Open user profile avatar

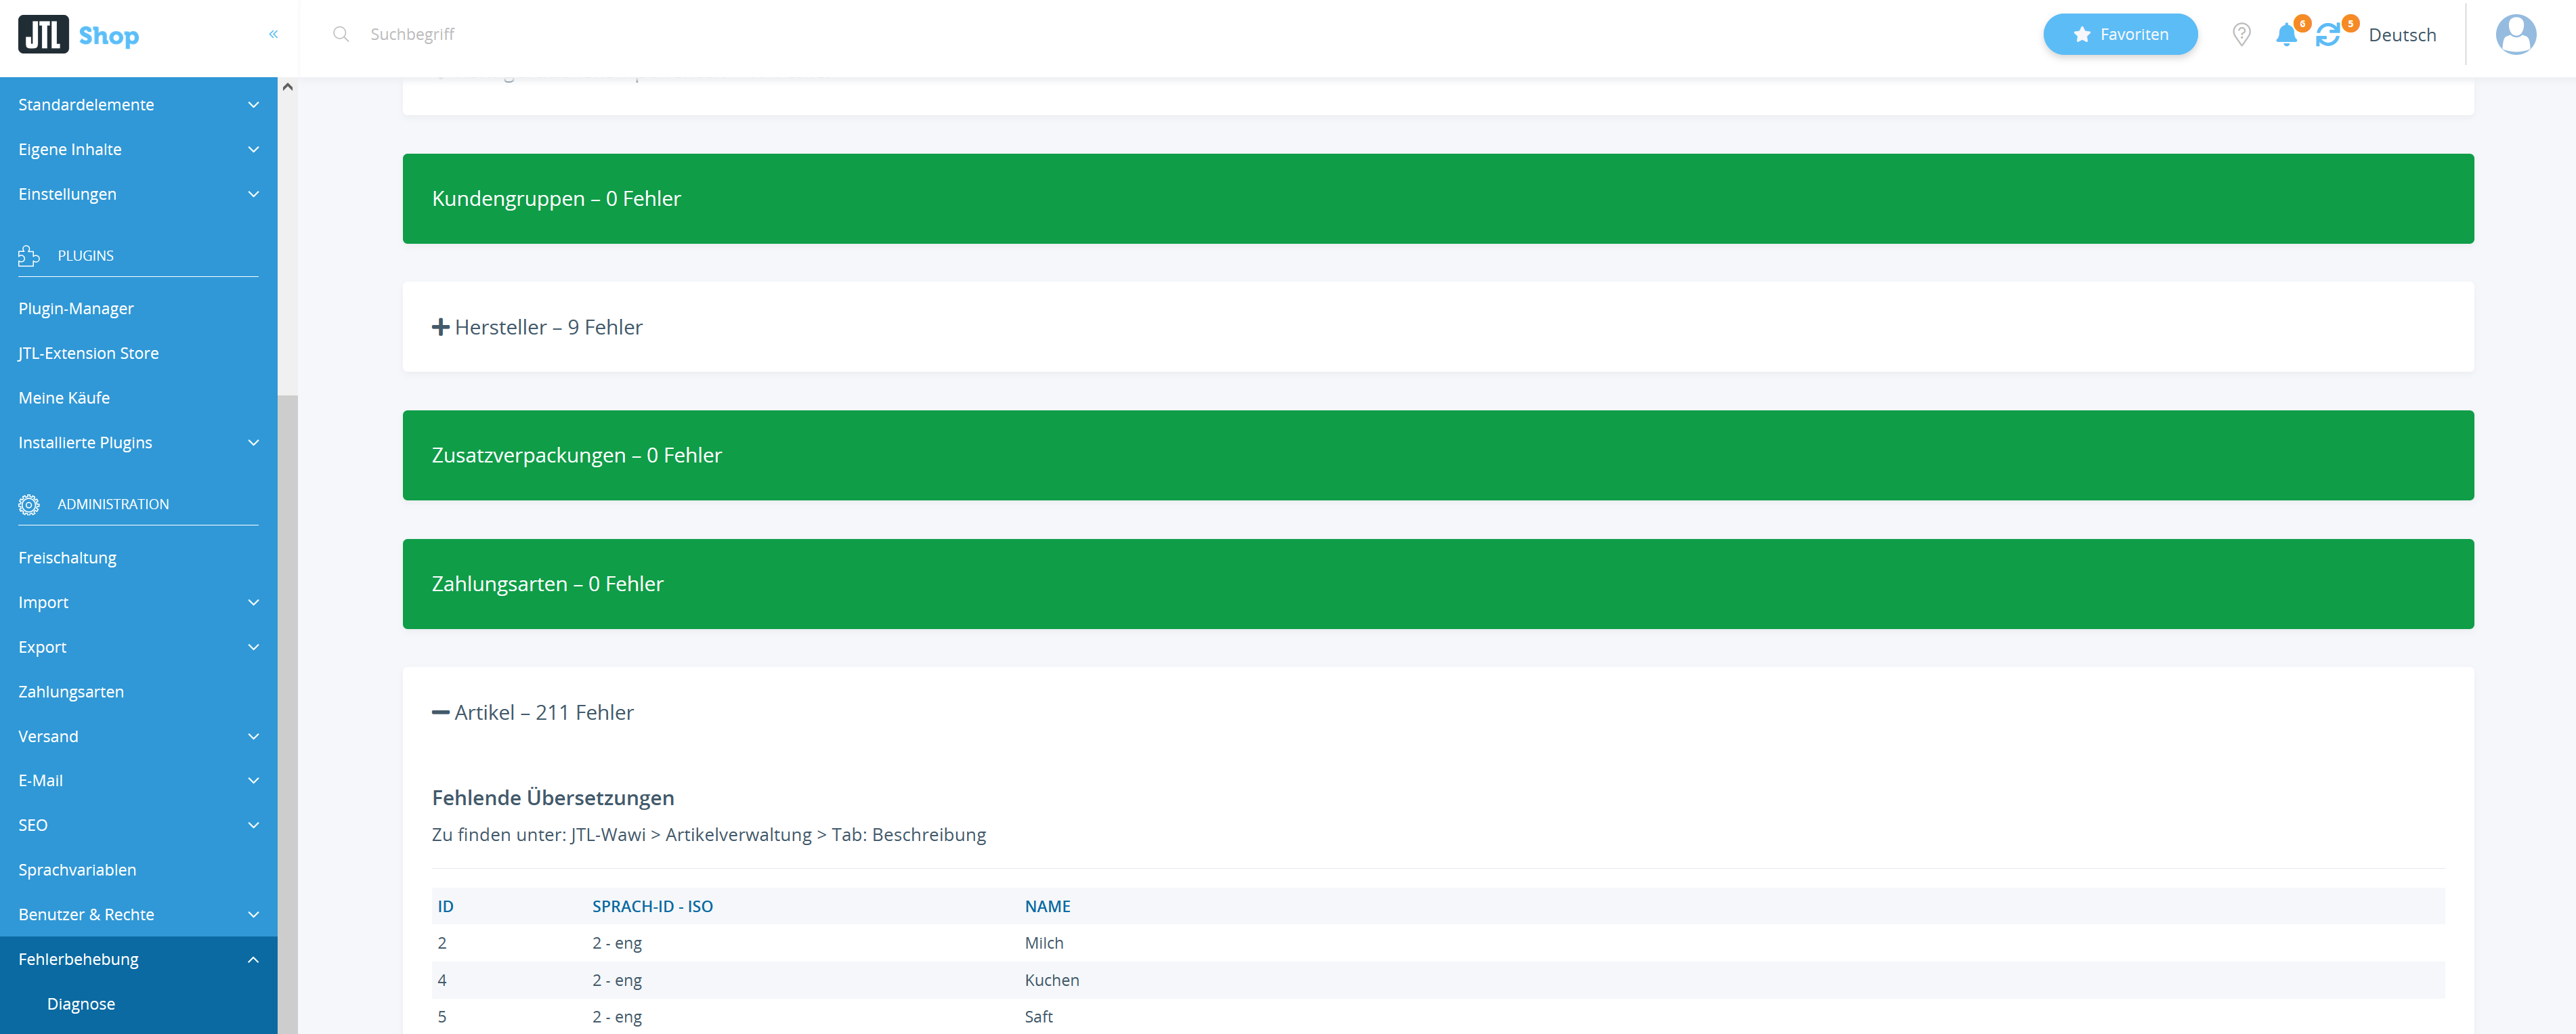tap(2515, 35)
